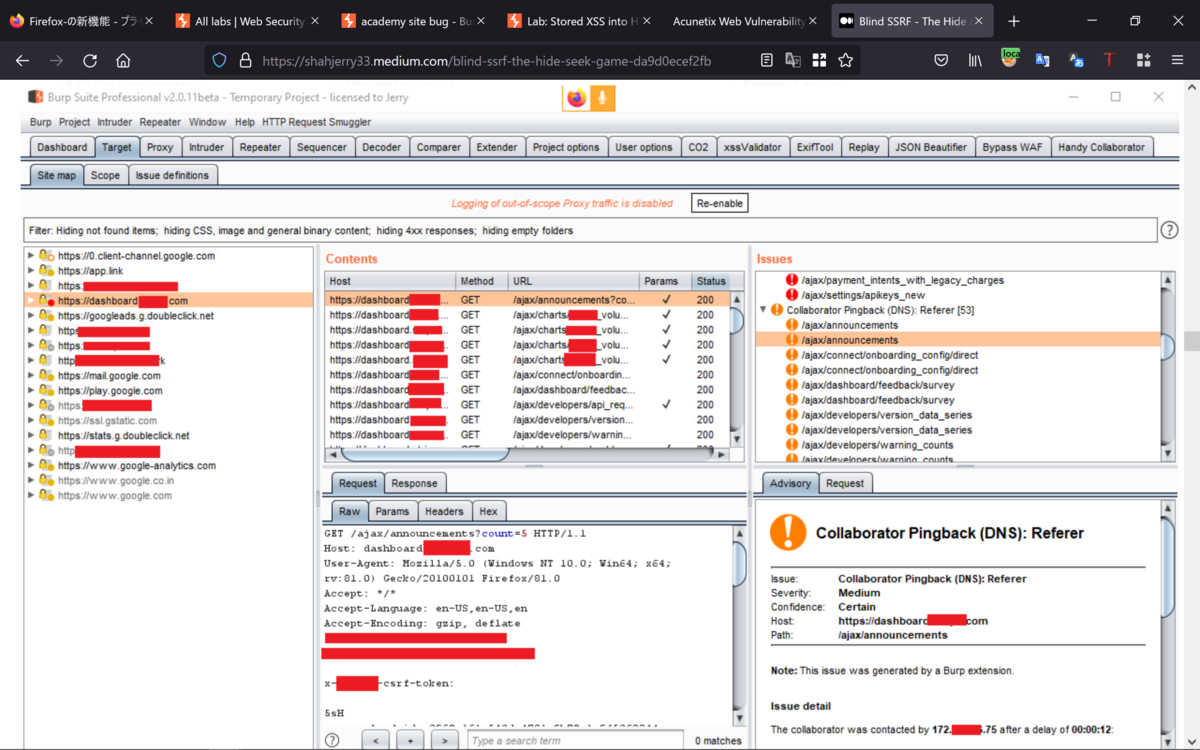Click the 'Type a search term' field
Screen dimensions: 1200x750
tap(576, 740)
